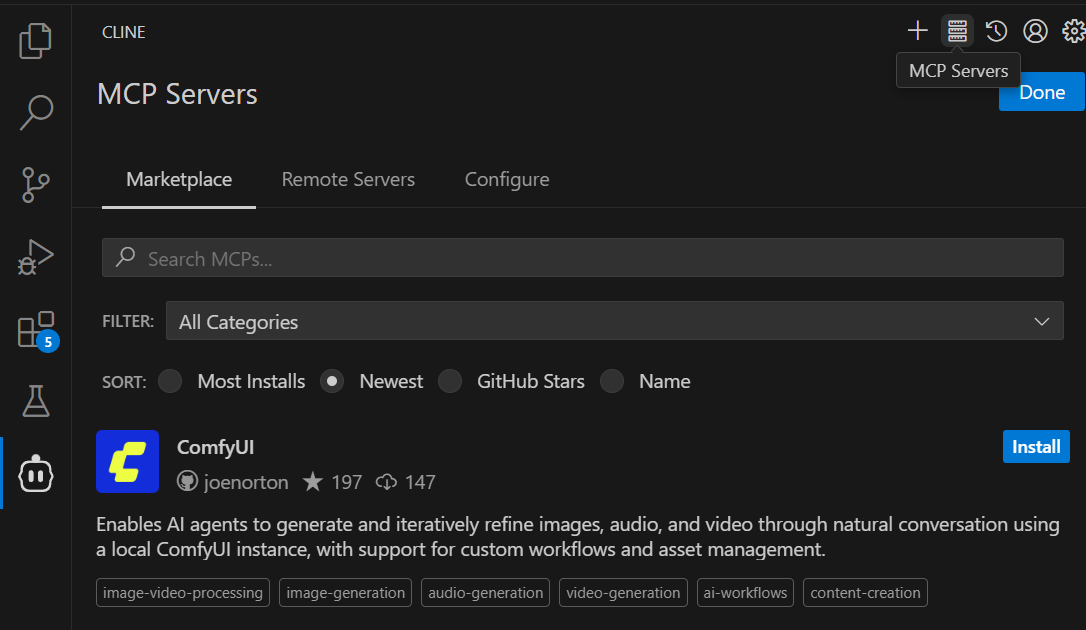This screenshot has width=1086, height=630.
Task: Click the ai-workflows tag
Action: pos(745,593)
